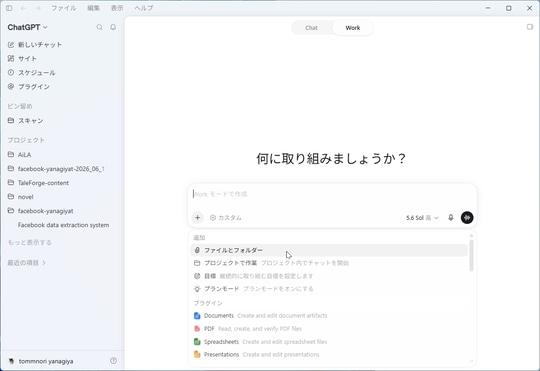Select the Spreadsheets plugin entry
The height and width of the screenshot is (371, 540).
click(329, 342)
